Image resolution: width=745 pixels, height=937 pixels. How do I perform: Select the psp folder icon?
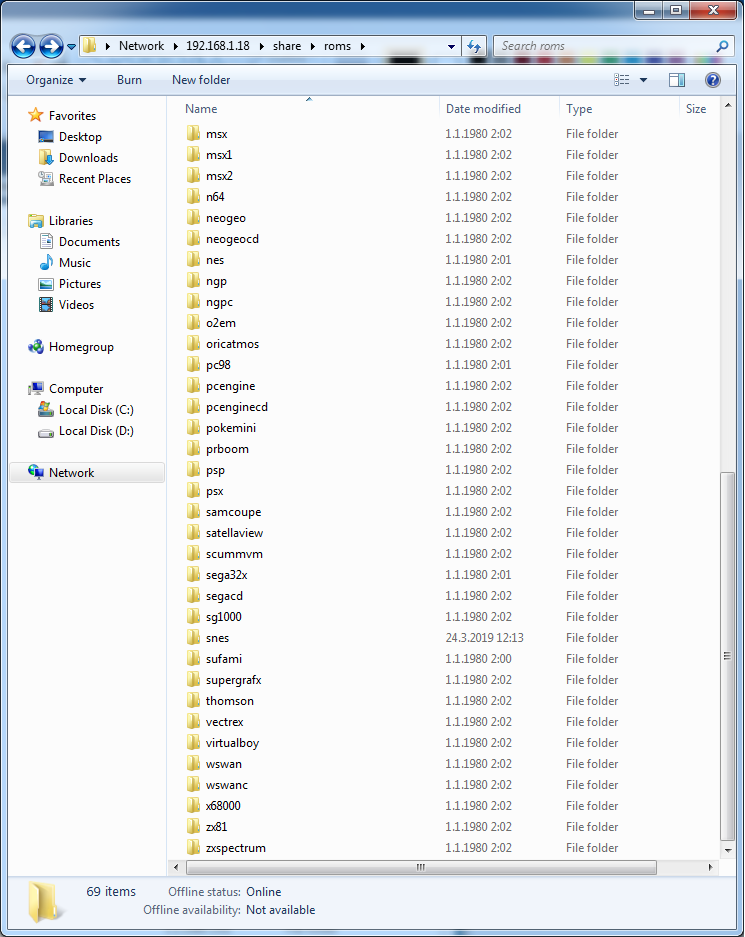[193, 469]
